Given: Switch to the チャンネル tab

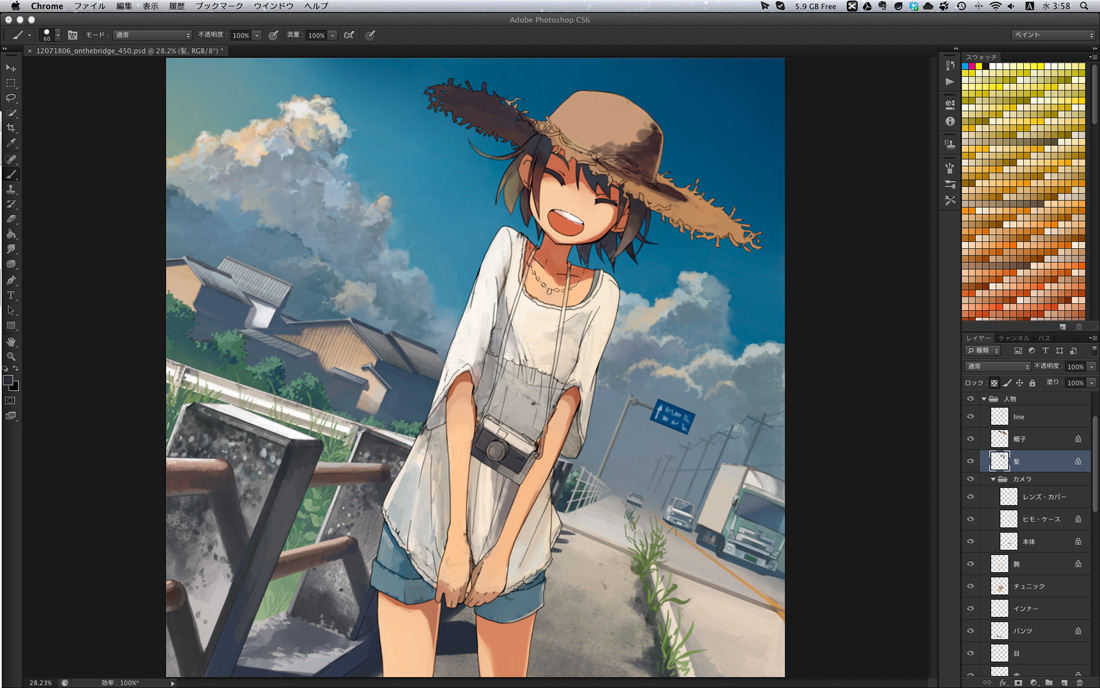Looking at the screenshot, I should [x=1014, y=338].
